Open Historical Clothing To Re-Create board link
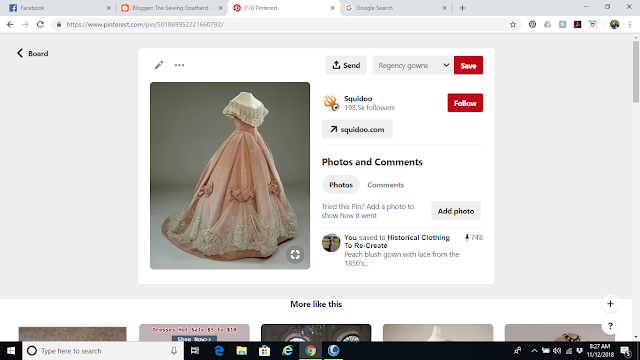 click(x=397, y=241)
